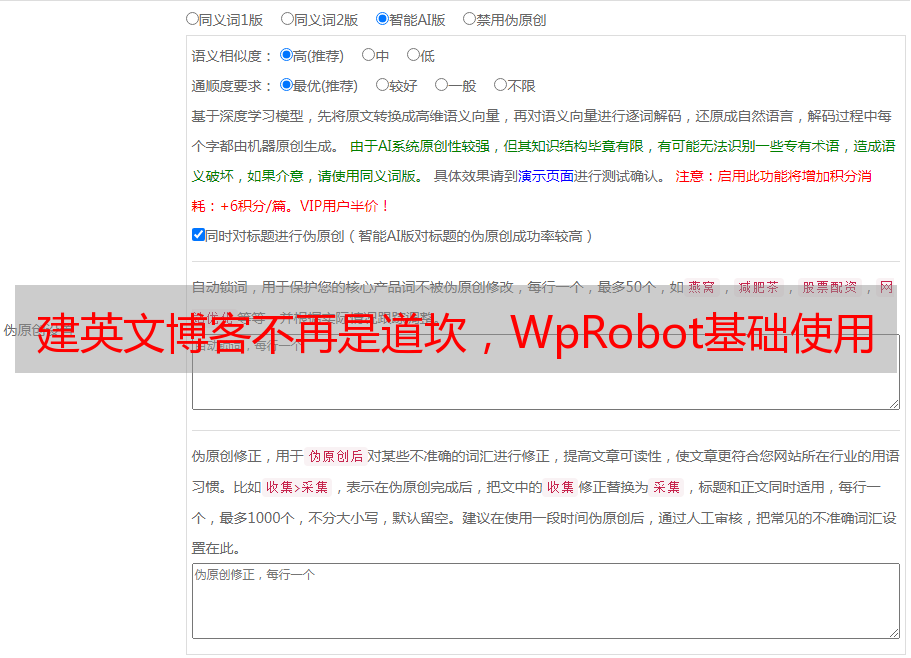The image size is (911, 658).
Task: Pick 较好 for 通顺度要求
Action: (382, 85)
